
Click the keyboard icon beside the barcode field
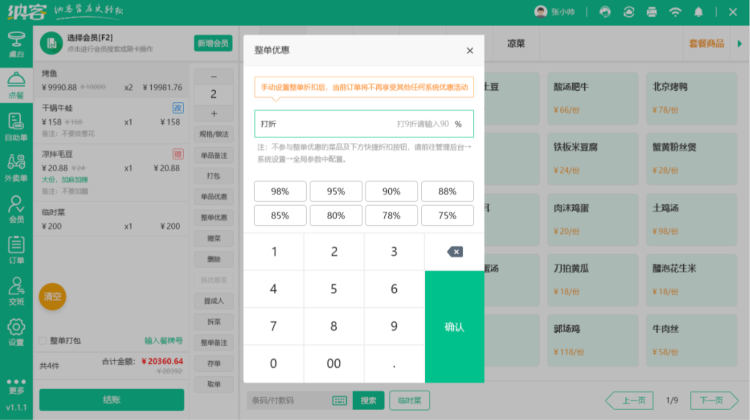click(339, 400)
